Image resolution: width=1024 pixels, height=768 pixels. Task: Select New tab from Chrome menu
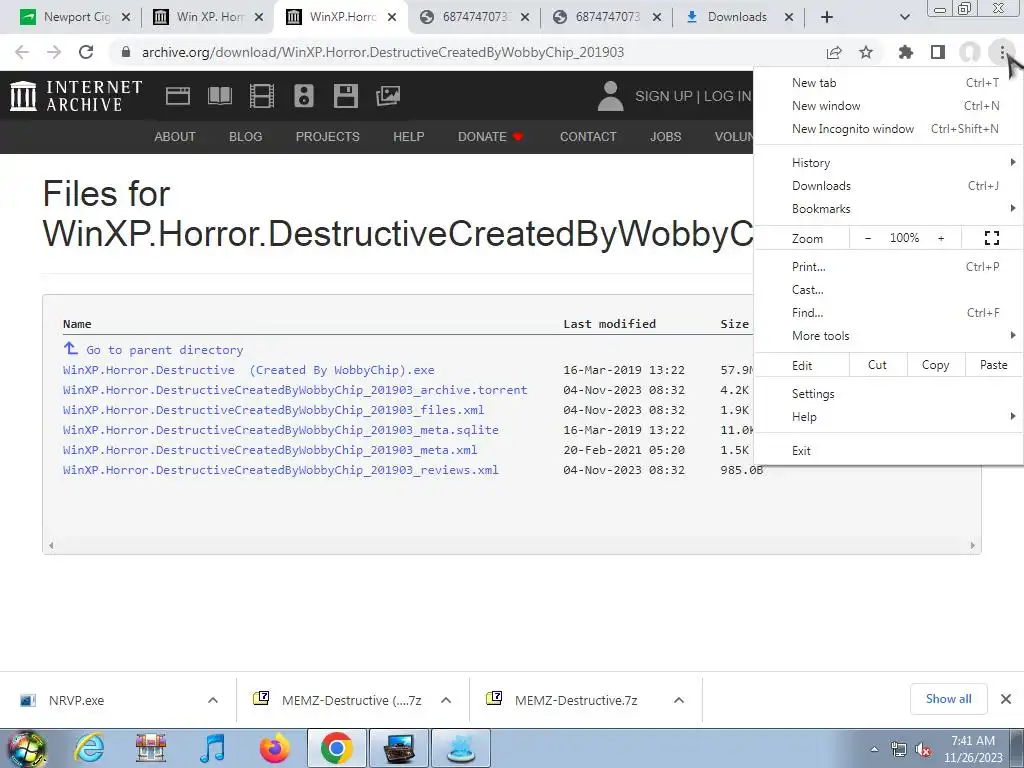pyautogui.click(x=888, y=83)
